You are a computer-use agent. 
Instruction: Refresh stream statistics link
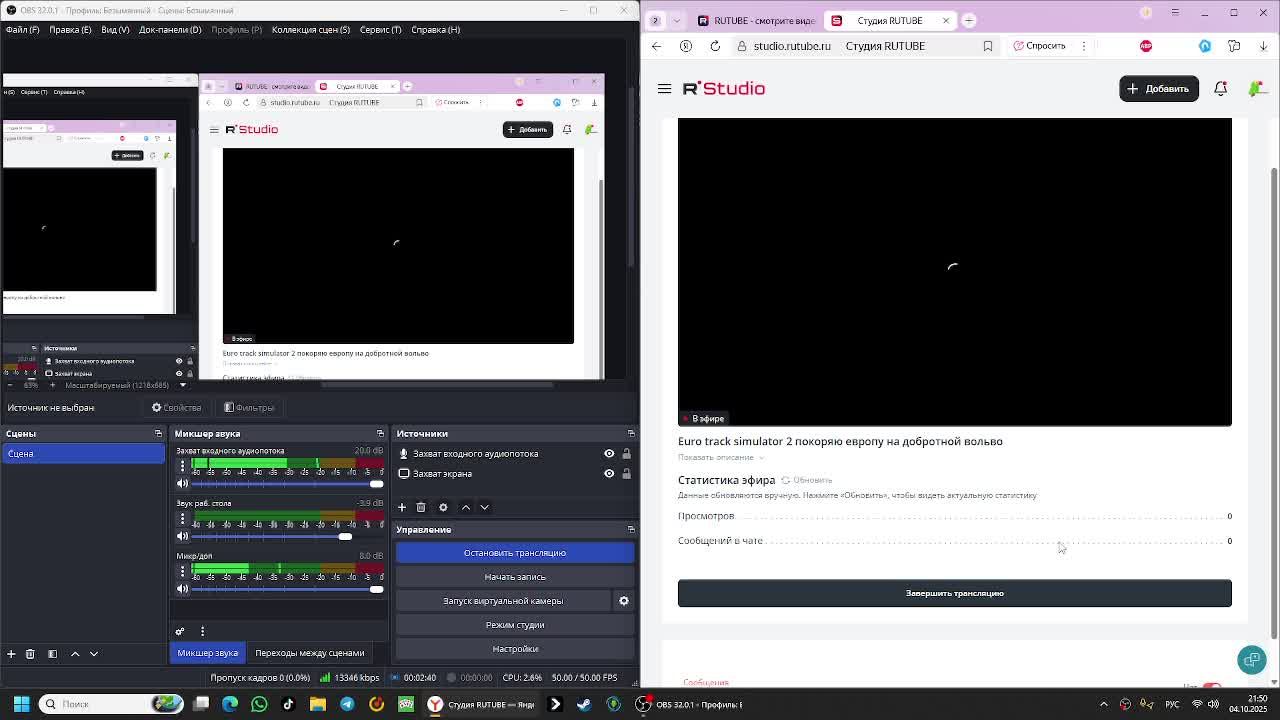[806, 480]
